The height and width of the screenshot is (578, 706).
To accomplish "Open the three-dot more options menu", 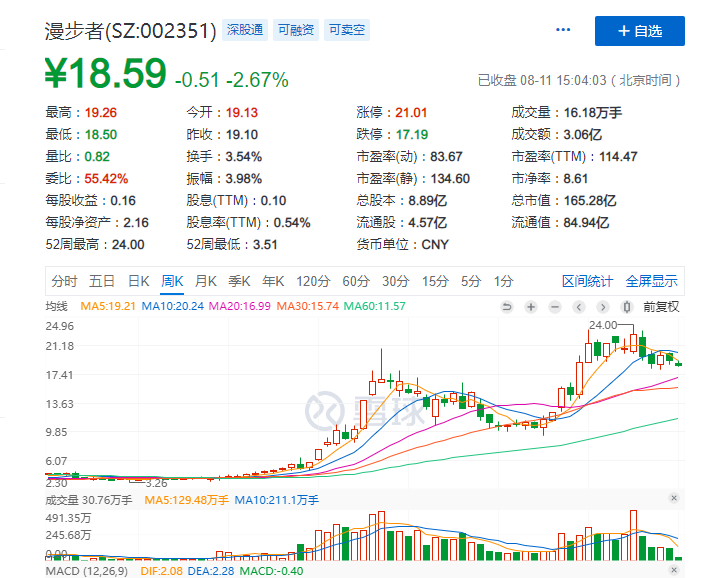I will click(563, 30).
